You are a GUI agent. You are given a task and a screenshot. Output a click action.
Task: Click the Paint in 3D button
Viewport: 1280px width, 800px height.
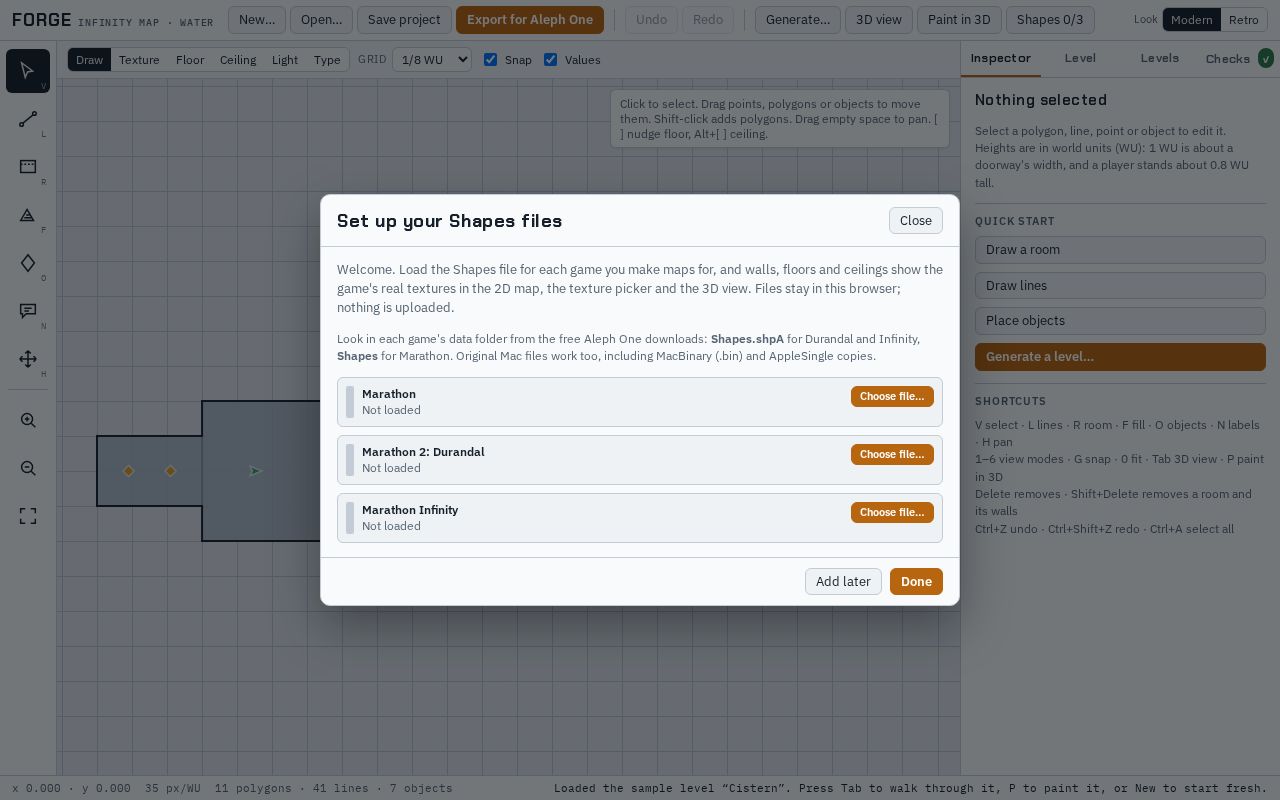click(959, 20)
